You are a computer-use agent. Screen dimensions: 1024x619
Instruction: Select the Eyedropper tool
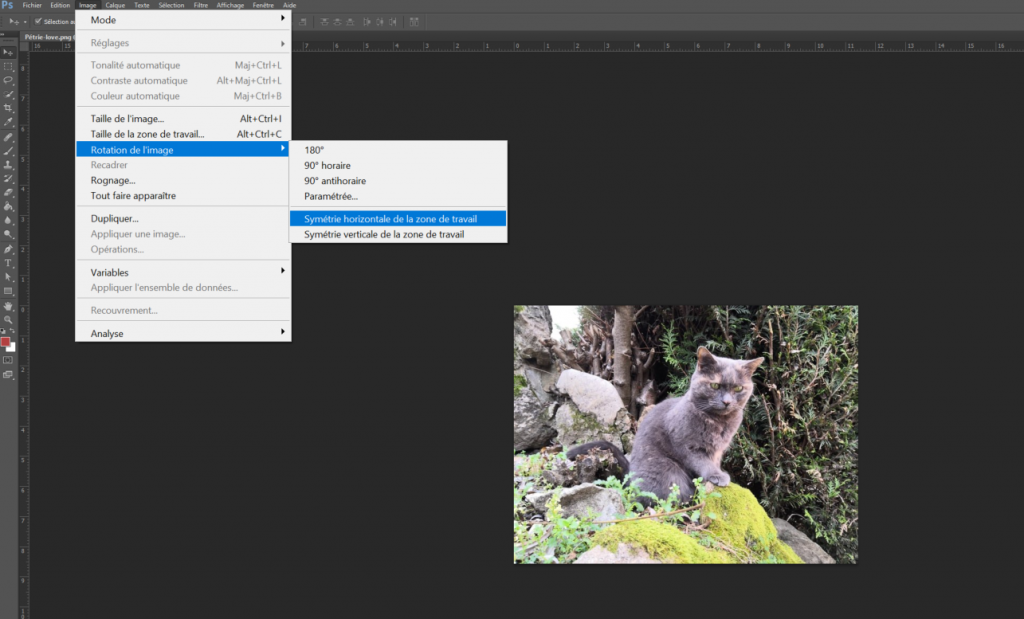pyautogui.click(x=8, y=122)
